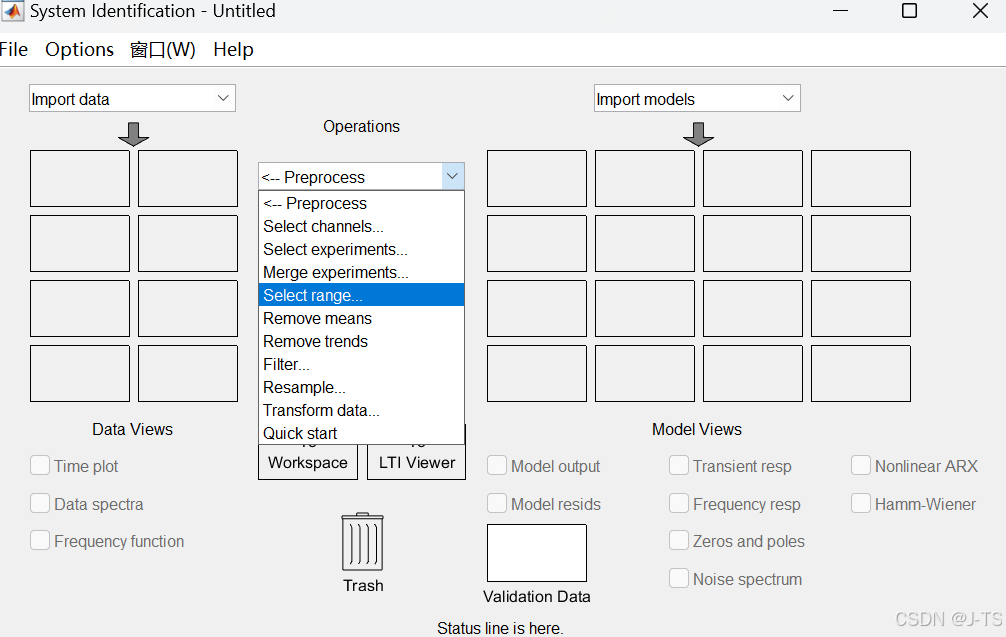Image resolution: width=1006 pixels, height=637 pixels.
Task: Click the LTI Viewer button
Action: tap(416, 463)
